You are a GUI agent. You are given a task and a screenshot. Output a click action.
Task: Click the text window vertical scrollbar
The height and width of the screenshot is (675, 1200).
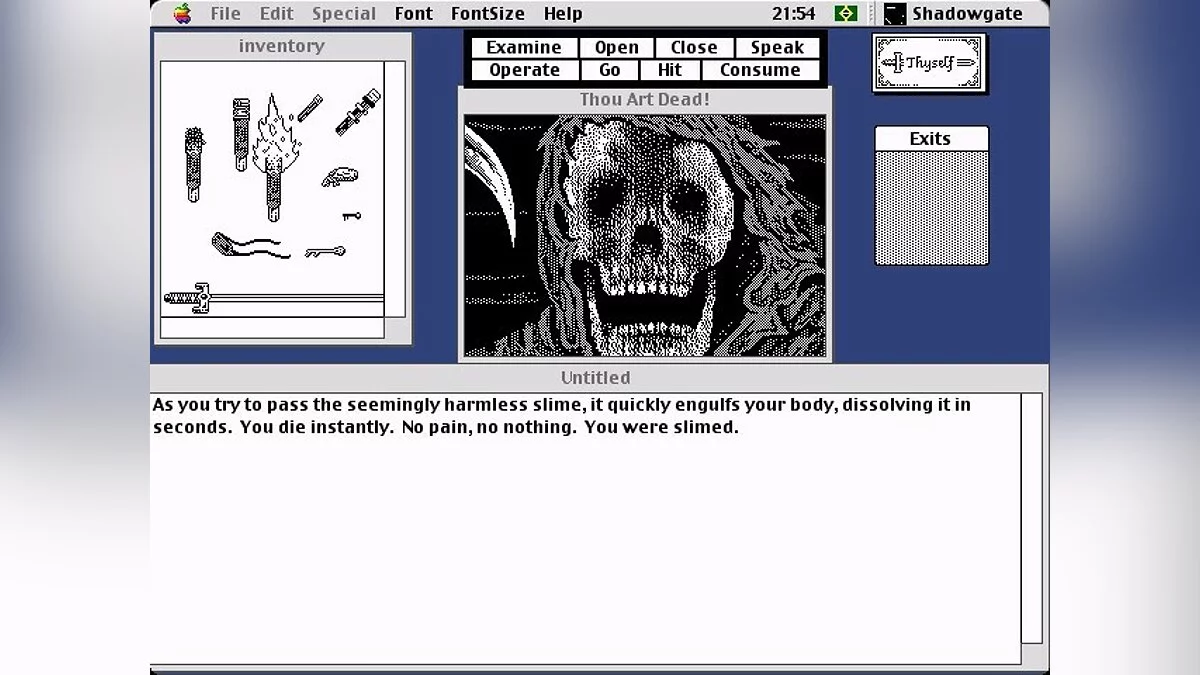(x=1031, y=518)
